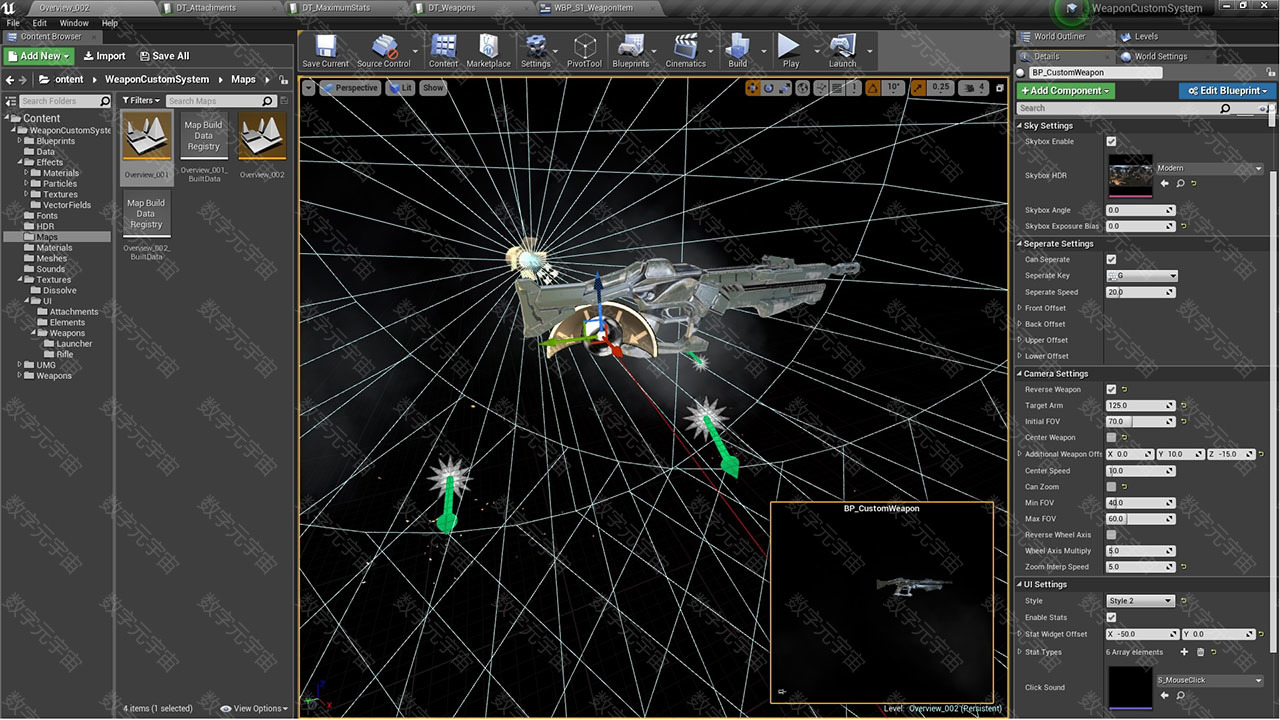
Task: Open the Click Sound S_MouseClick dropdown
Action: tap(1209, 680)
